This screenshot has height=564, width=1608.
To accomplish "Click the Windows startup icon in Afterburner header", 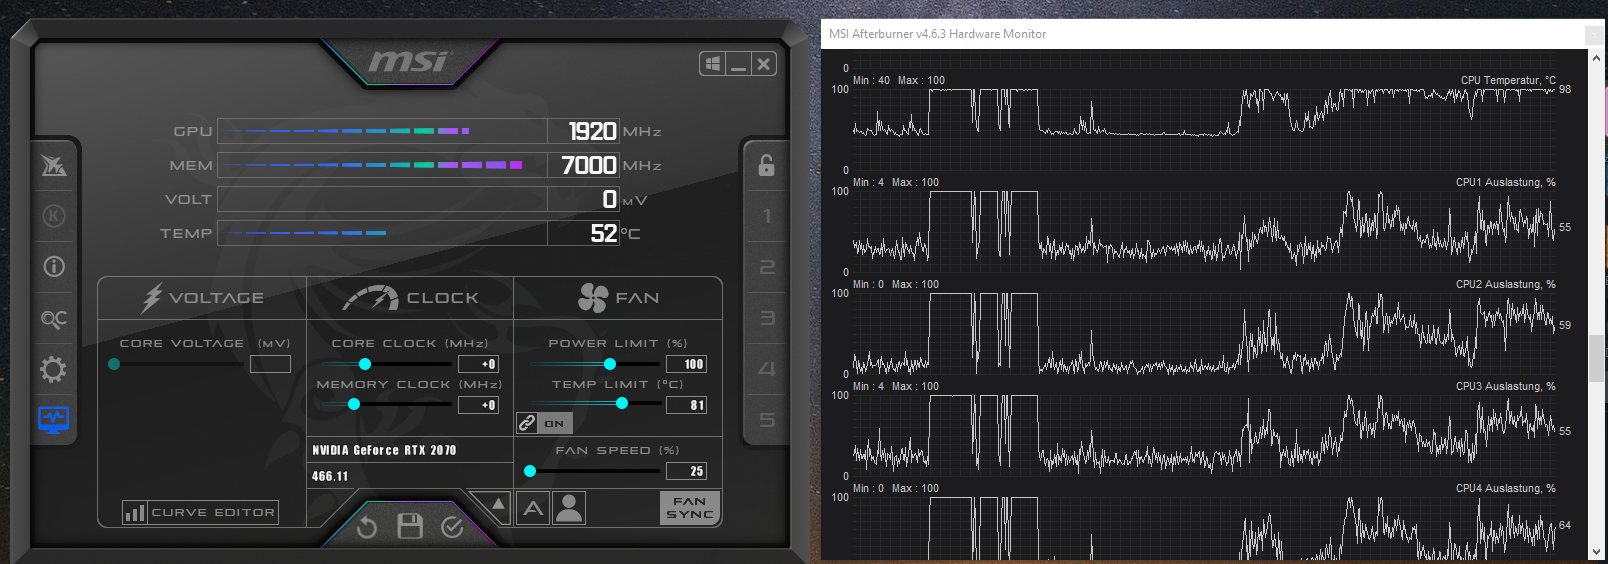I will (x=713, y=64).
